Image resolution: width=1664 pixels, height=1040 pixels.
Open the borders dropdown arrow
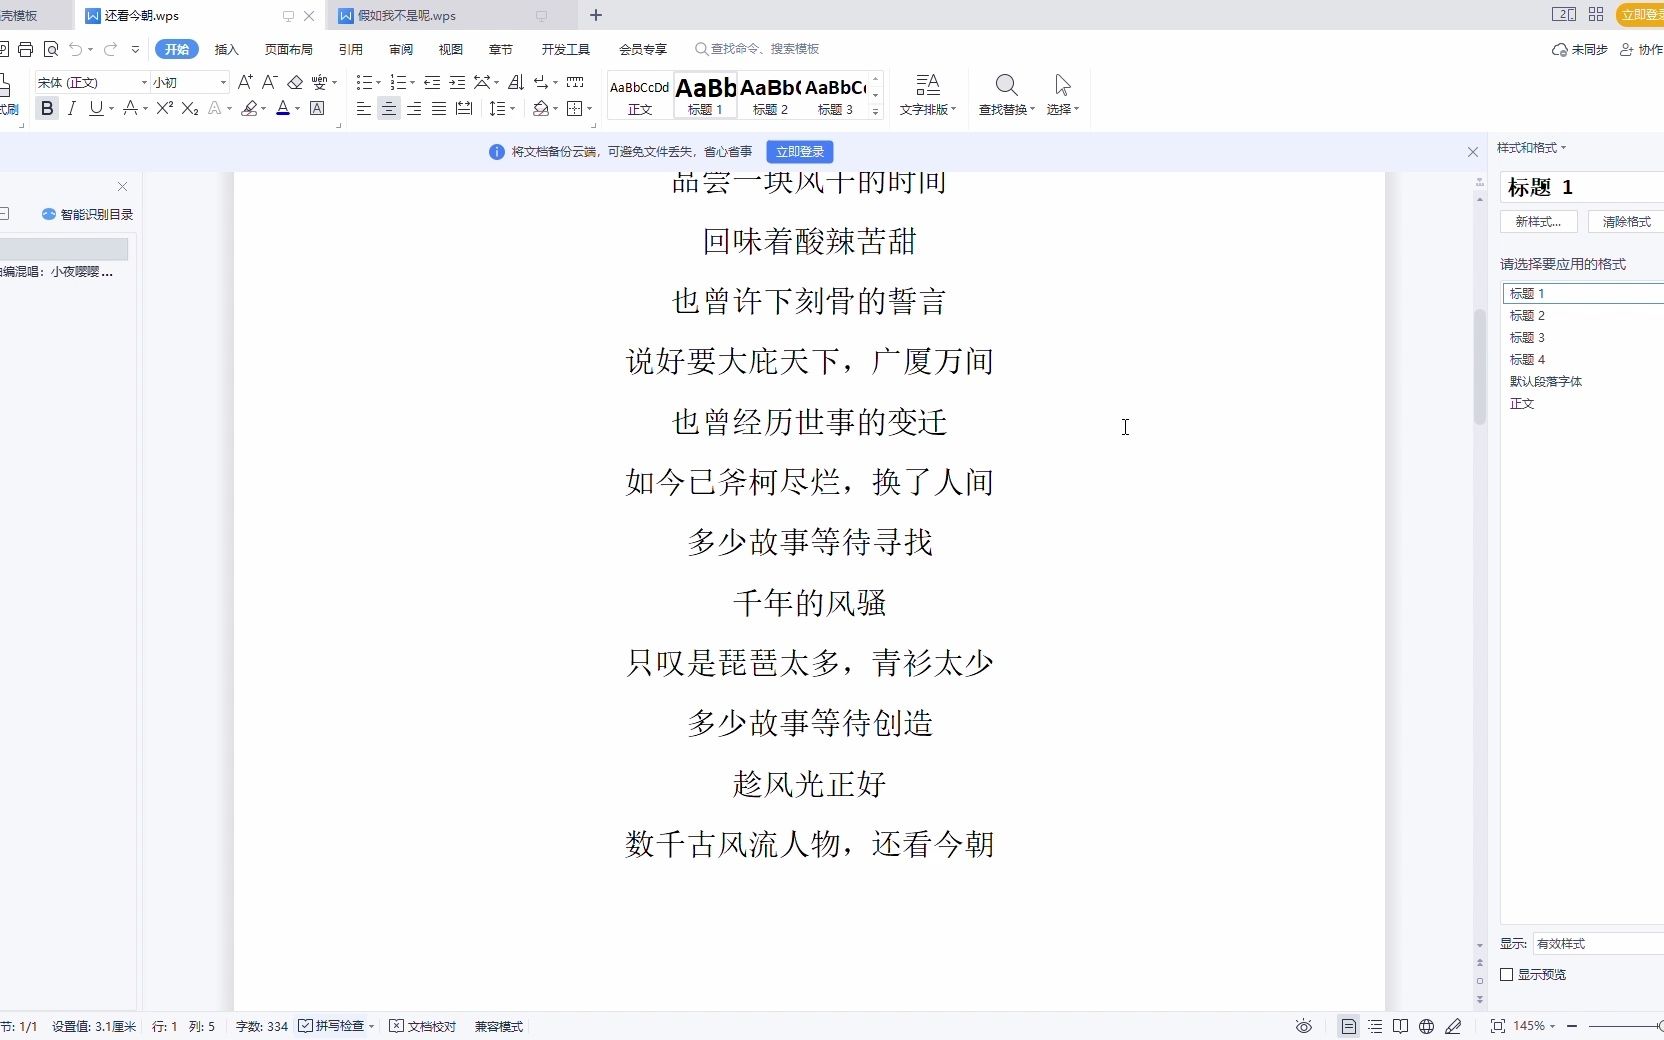click(589, 109)
